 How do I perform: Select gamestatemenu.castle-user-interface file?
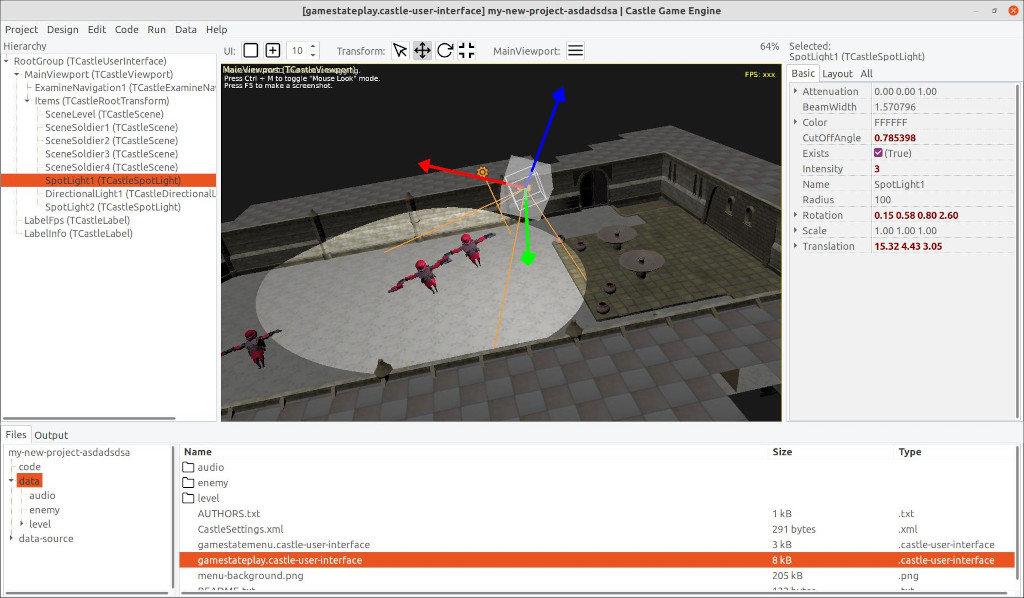click(x=284, y=544)
